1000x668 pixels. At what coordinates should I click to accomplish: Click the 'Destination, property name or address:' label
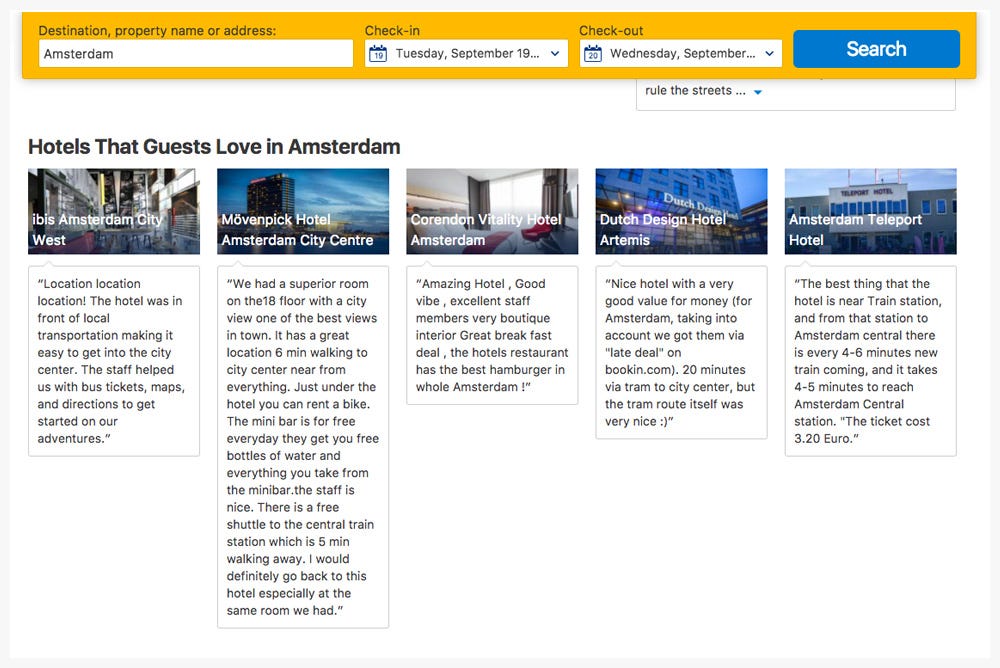point(158,31)
